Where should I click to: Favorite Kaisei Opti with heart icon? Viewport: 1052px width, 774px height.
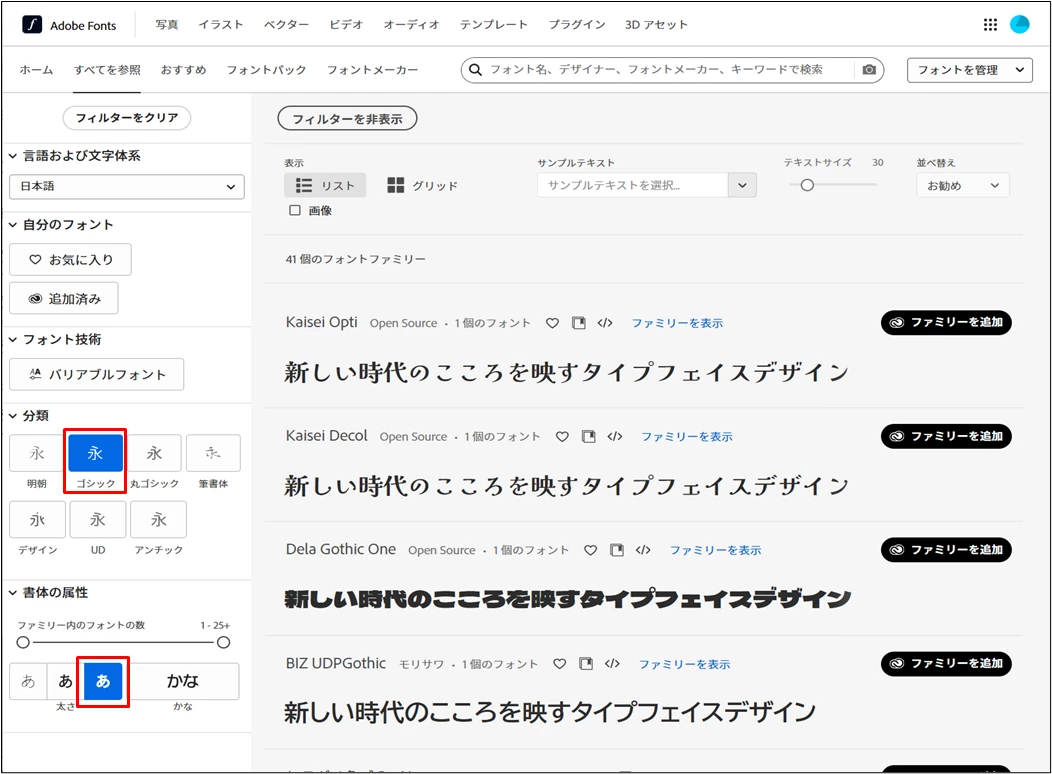552,323
